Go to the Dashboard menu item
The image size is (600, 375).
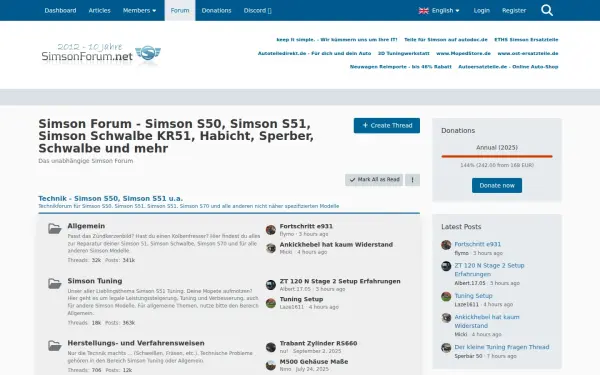[60, 10]
